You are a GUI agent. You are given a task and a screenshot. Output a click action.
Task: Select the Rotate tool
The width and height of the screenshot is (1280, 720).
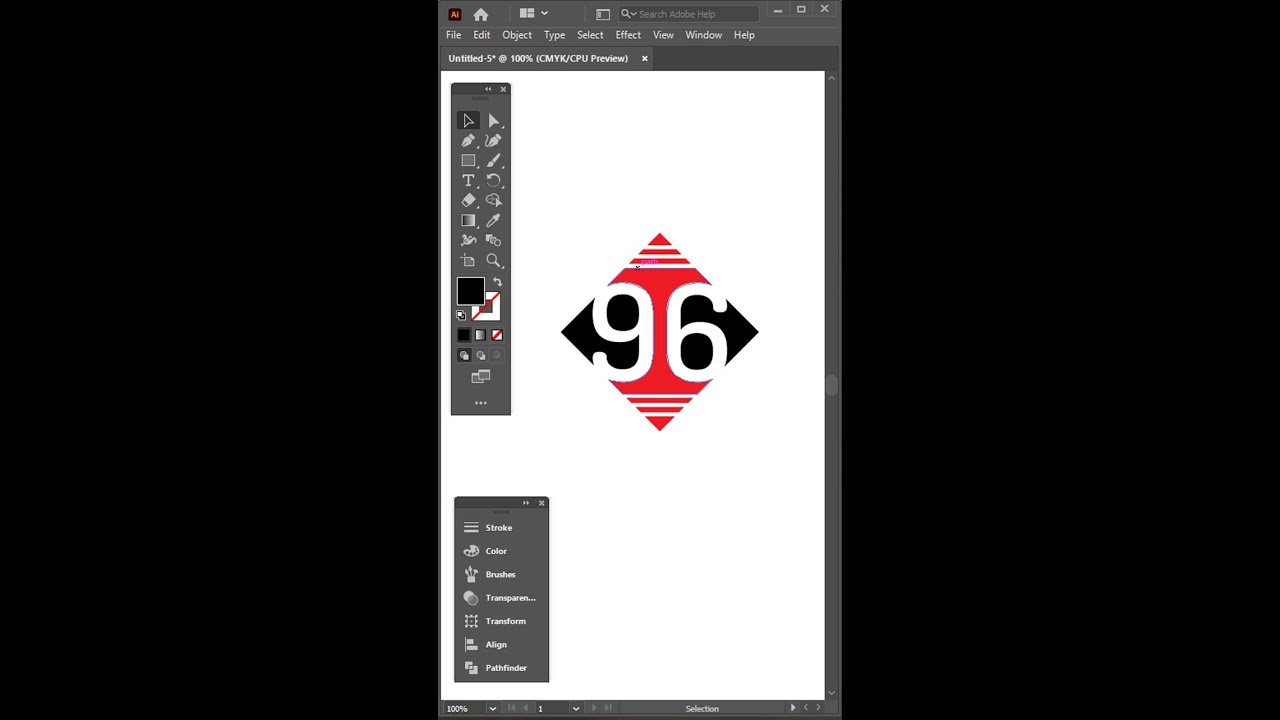tap(494, 181)
